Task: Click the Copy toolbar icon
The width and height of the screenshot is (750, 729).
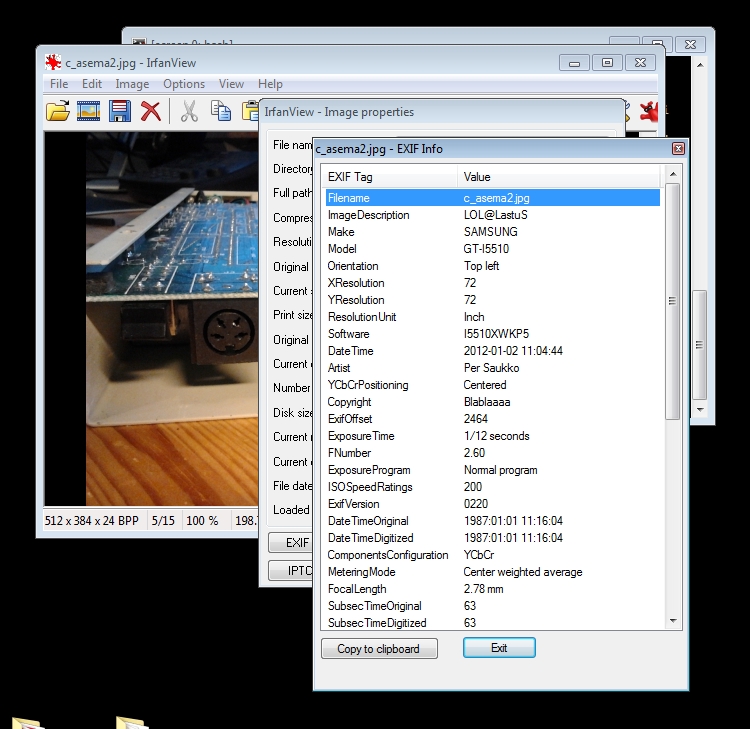Action: 220,111
